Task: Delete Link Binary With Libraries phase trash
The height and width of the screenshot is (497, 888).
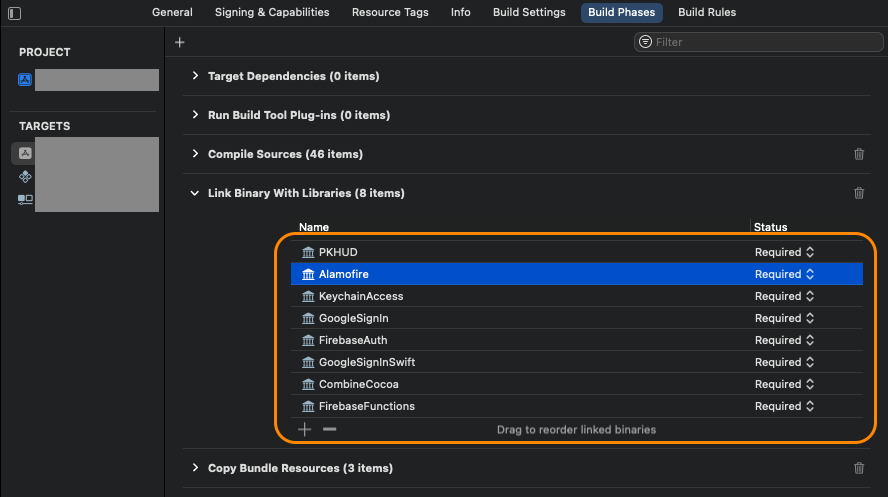Action: point(859,193)
